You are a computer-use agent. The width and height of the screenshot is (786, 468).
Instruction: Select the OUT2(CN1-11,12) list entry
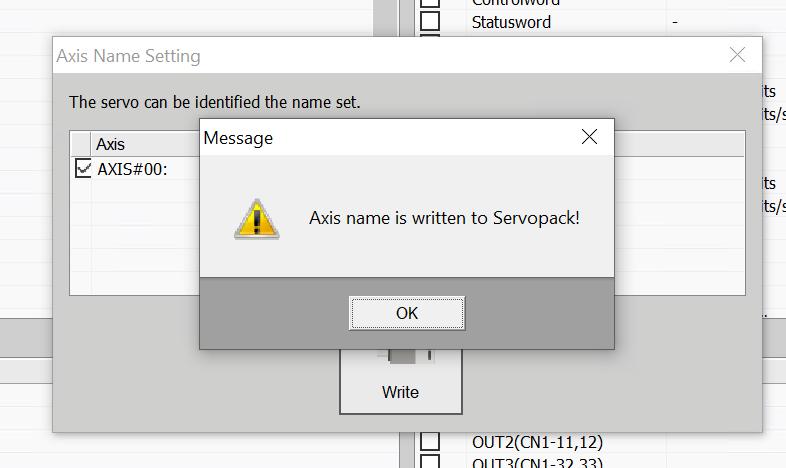537,441
